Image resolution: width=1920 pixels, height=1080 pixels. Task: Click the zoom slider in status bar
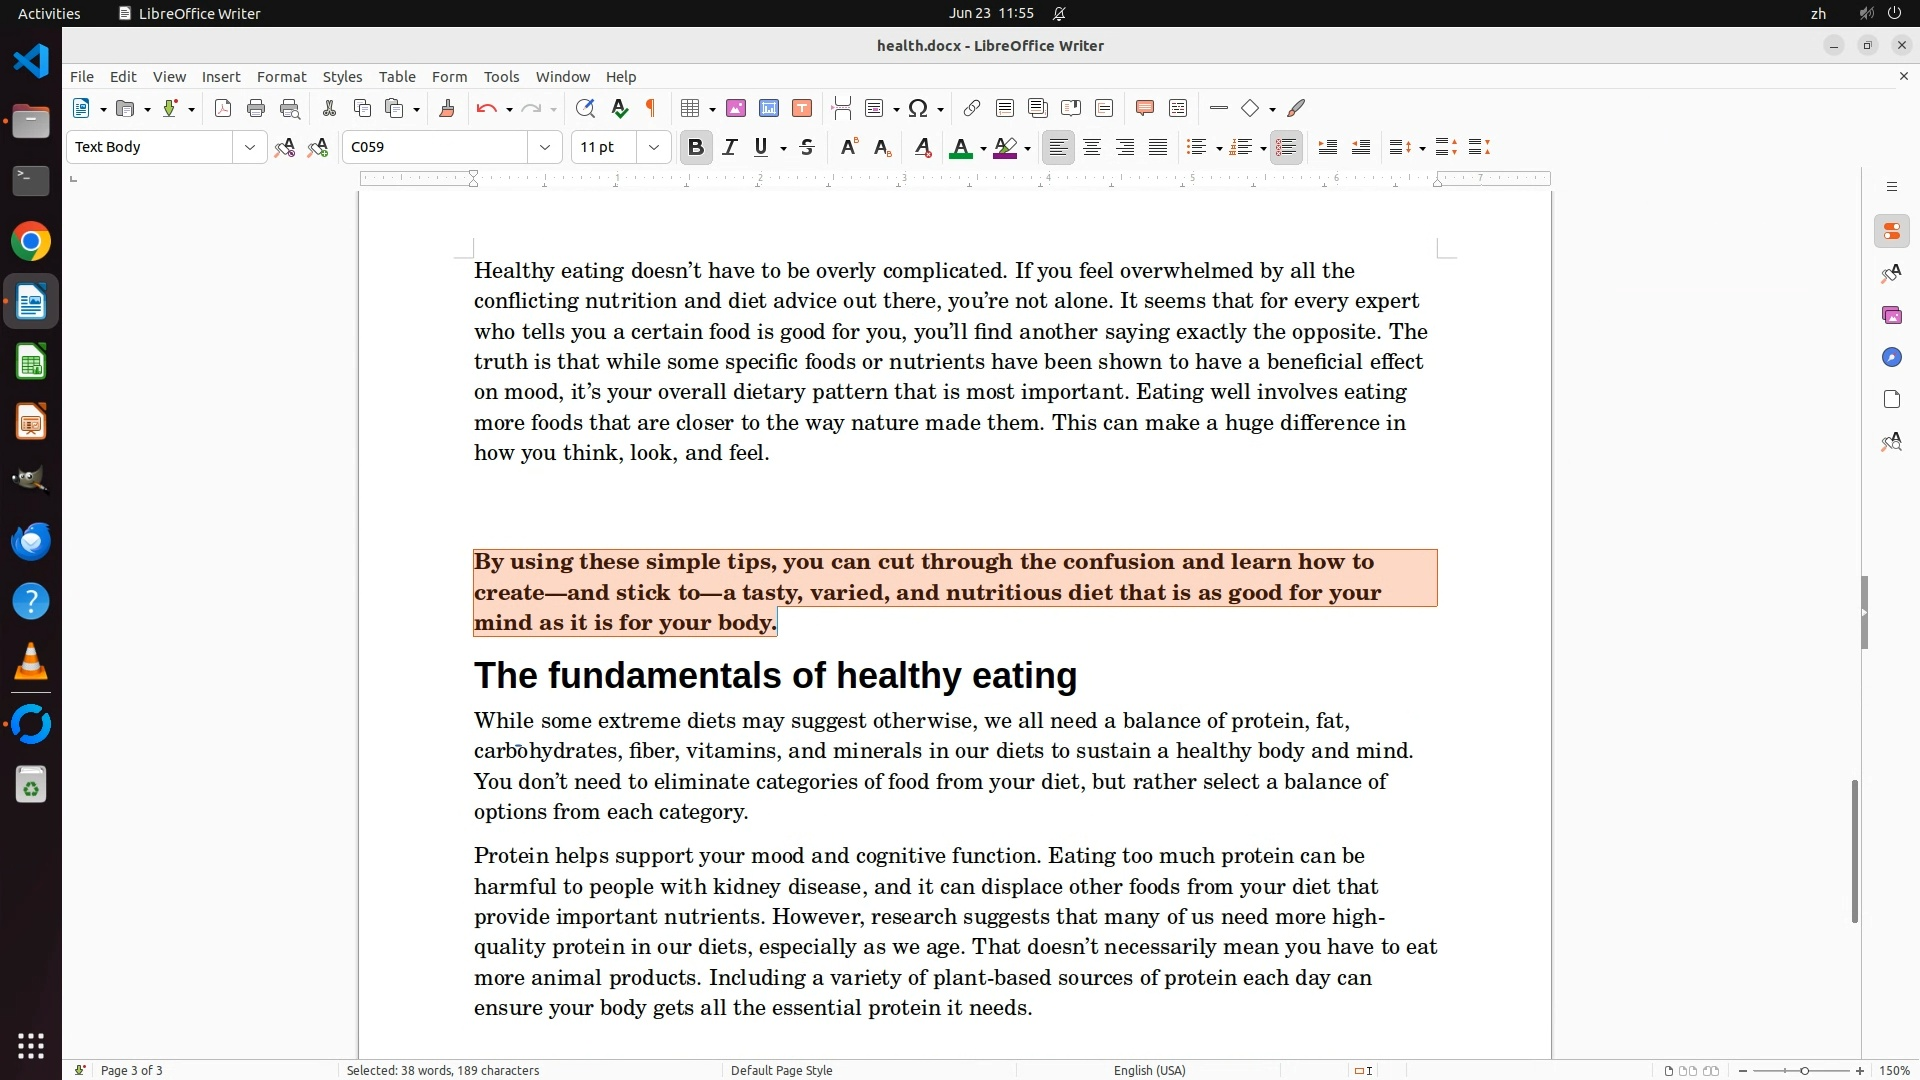tap(1803, 1070)
